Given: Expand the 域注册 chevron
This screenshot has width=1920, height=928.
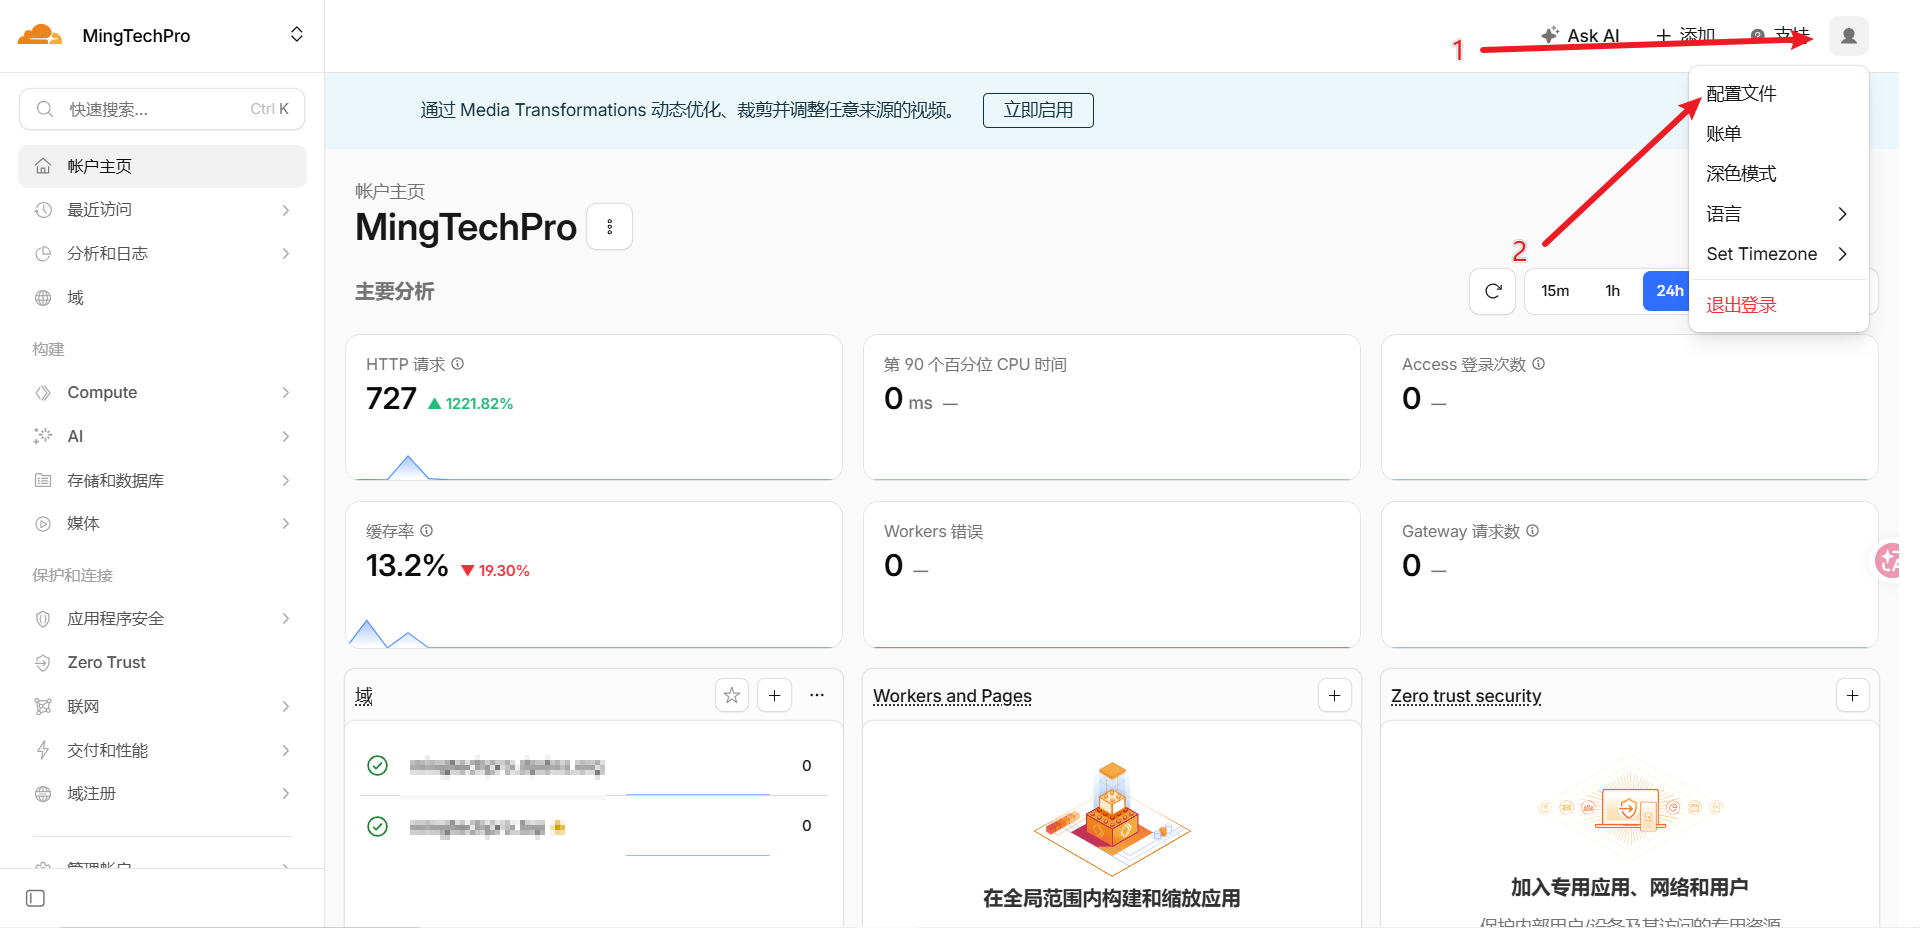Looking at the screenshot, I should 286,794.
